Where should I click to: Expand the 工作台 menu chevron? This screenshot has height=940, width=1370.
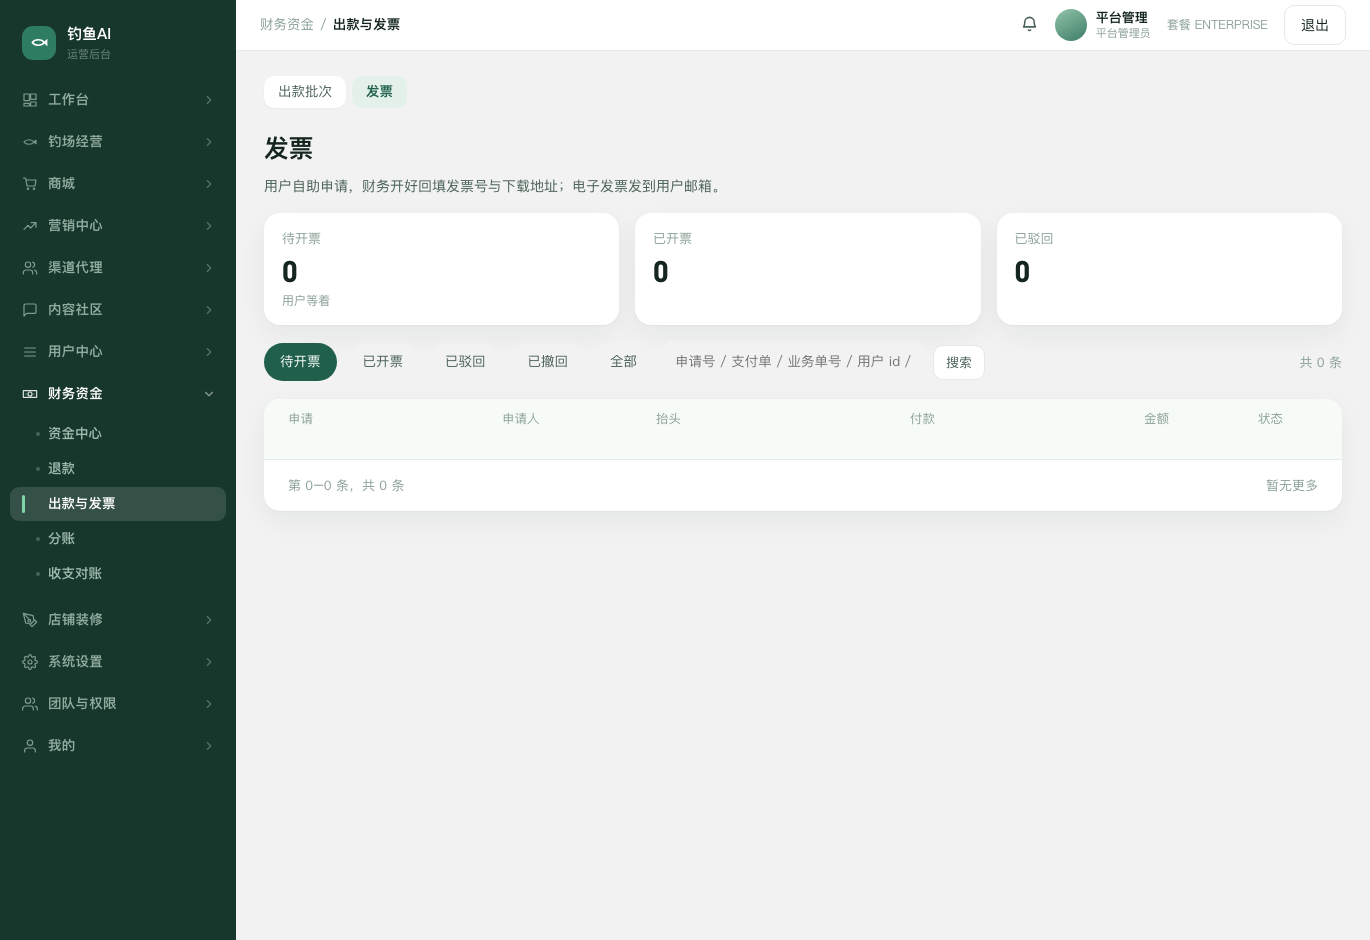209,100
